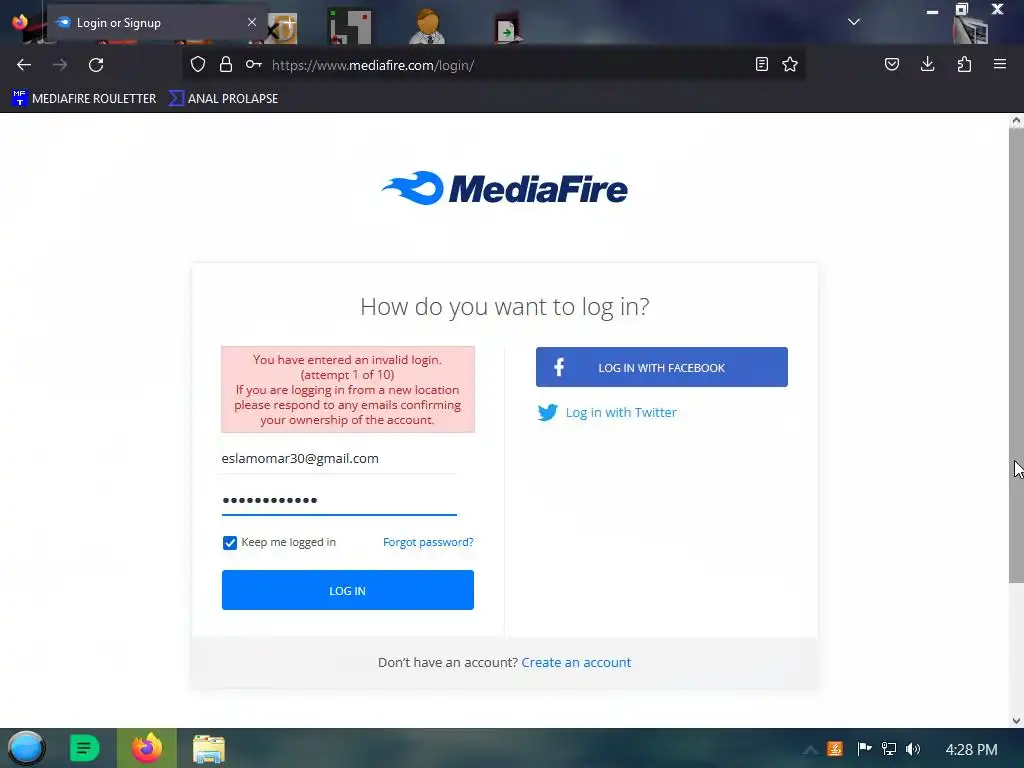The image size is (1024, 768).
Task: Click the password input field
Action: tap(339, 500)
